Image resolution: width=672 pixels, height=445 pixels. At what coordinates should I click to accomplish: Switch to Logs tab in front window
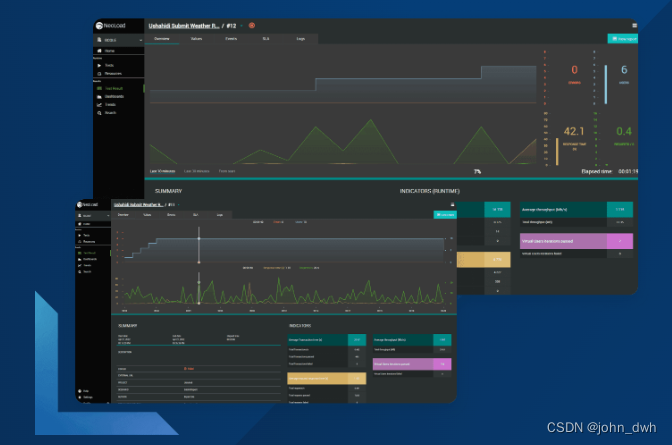click(x=220, y=215)
